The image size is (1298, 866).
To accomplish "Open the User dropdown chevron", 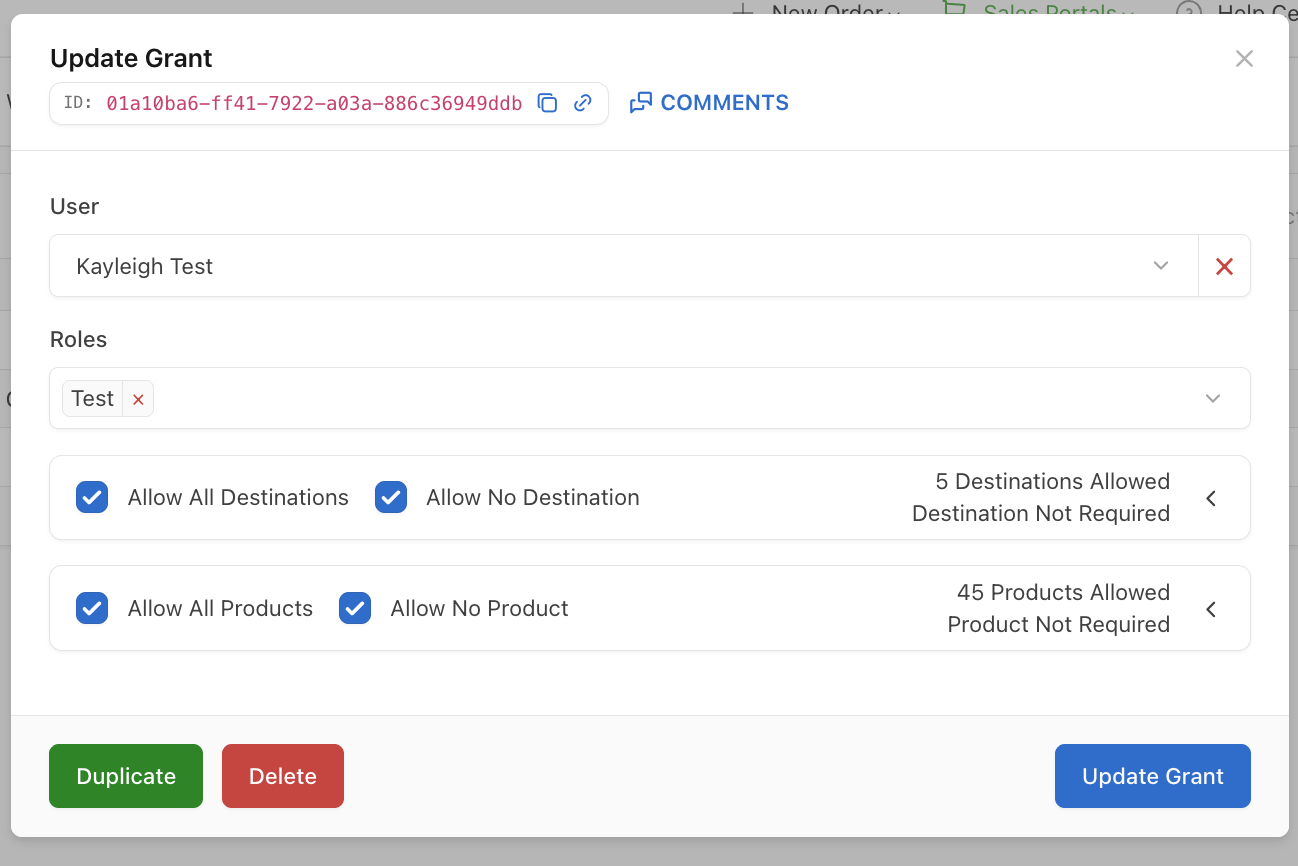I will coord(1161,266).
